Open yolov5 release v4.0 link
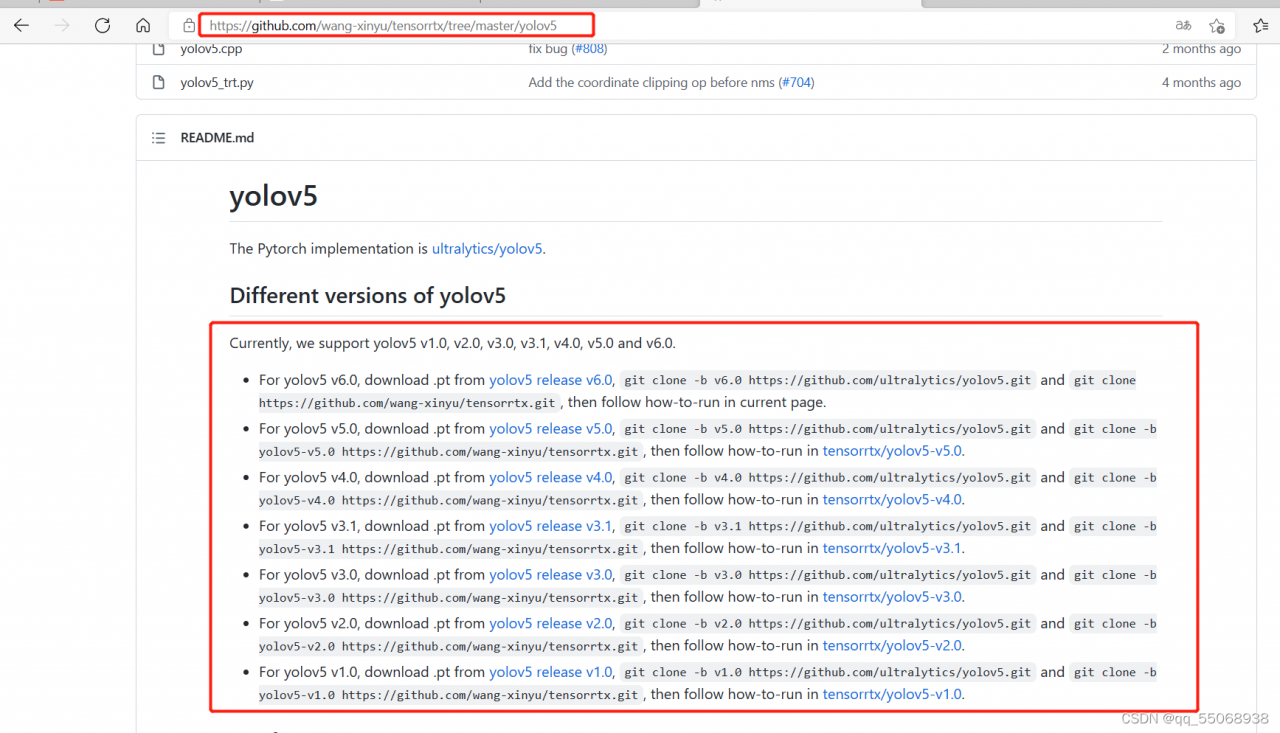Viewport: 1280px width, 733px height. (551, 477)
